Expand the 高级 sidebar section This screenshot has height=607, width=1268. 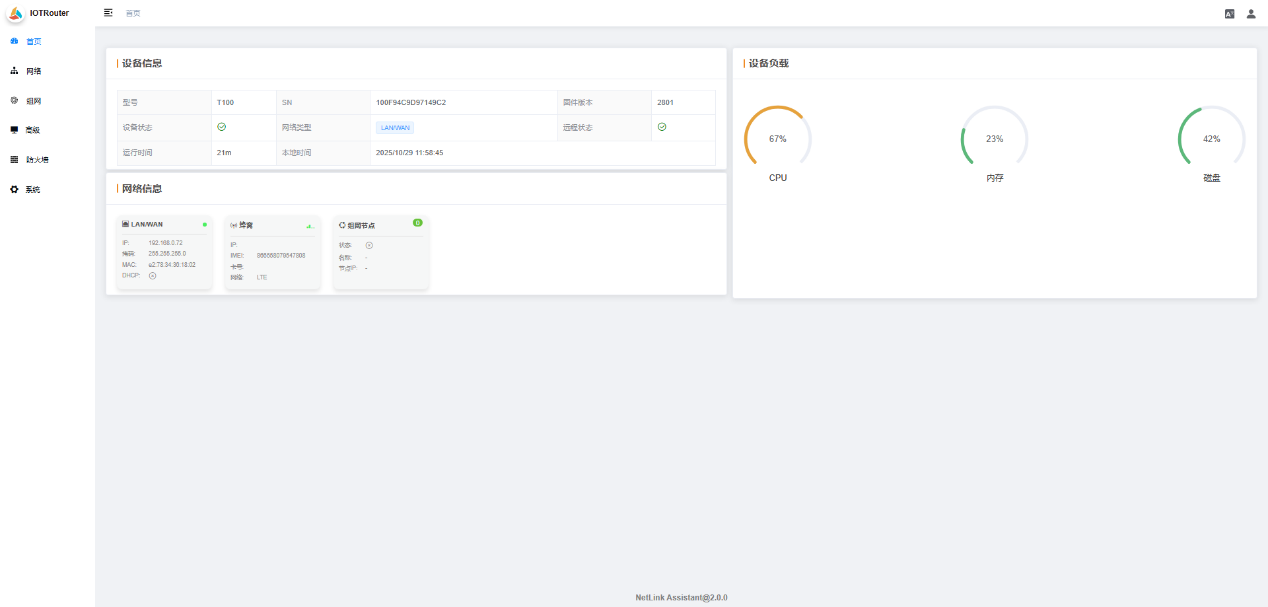33,130
